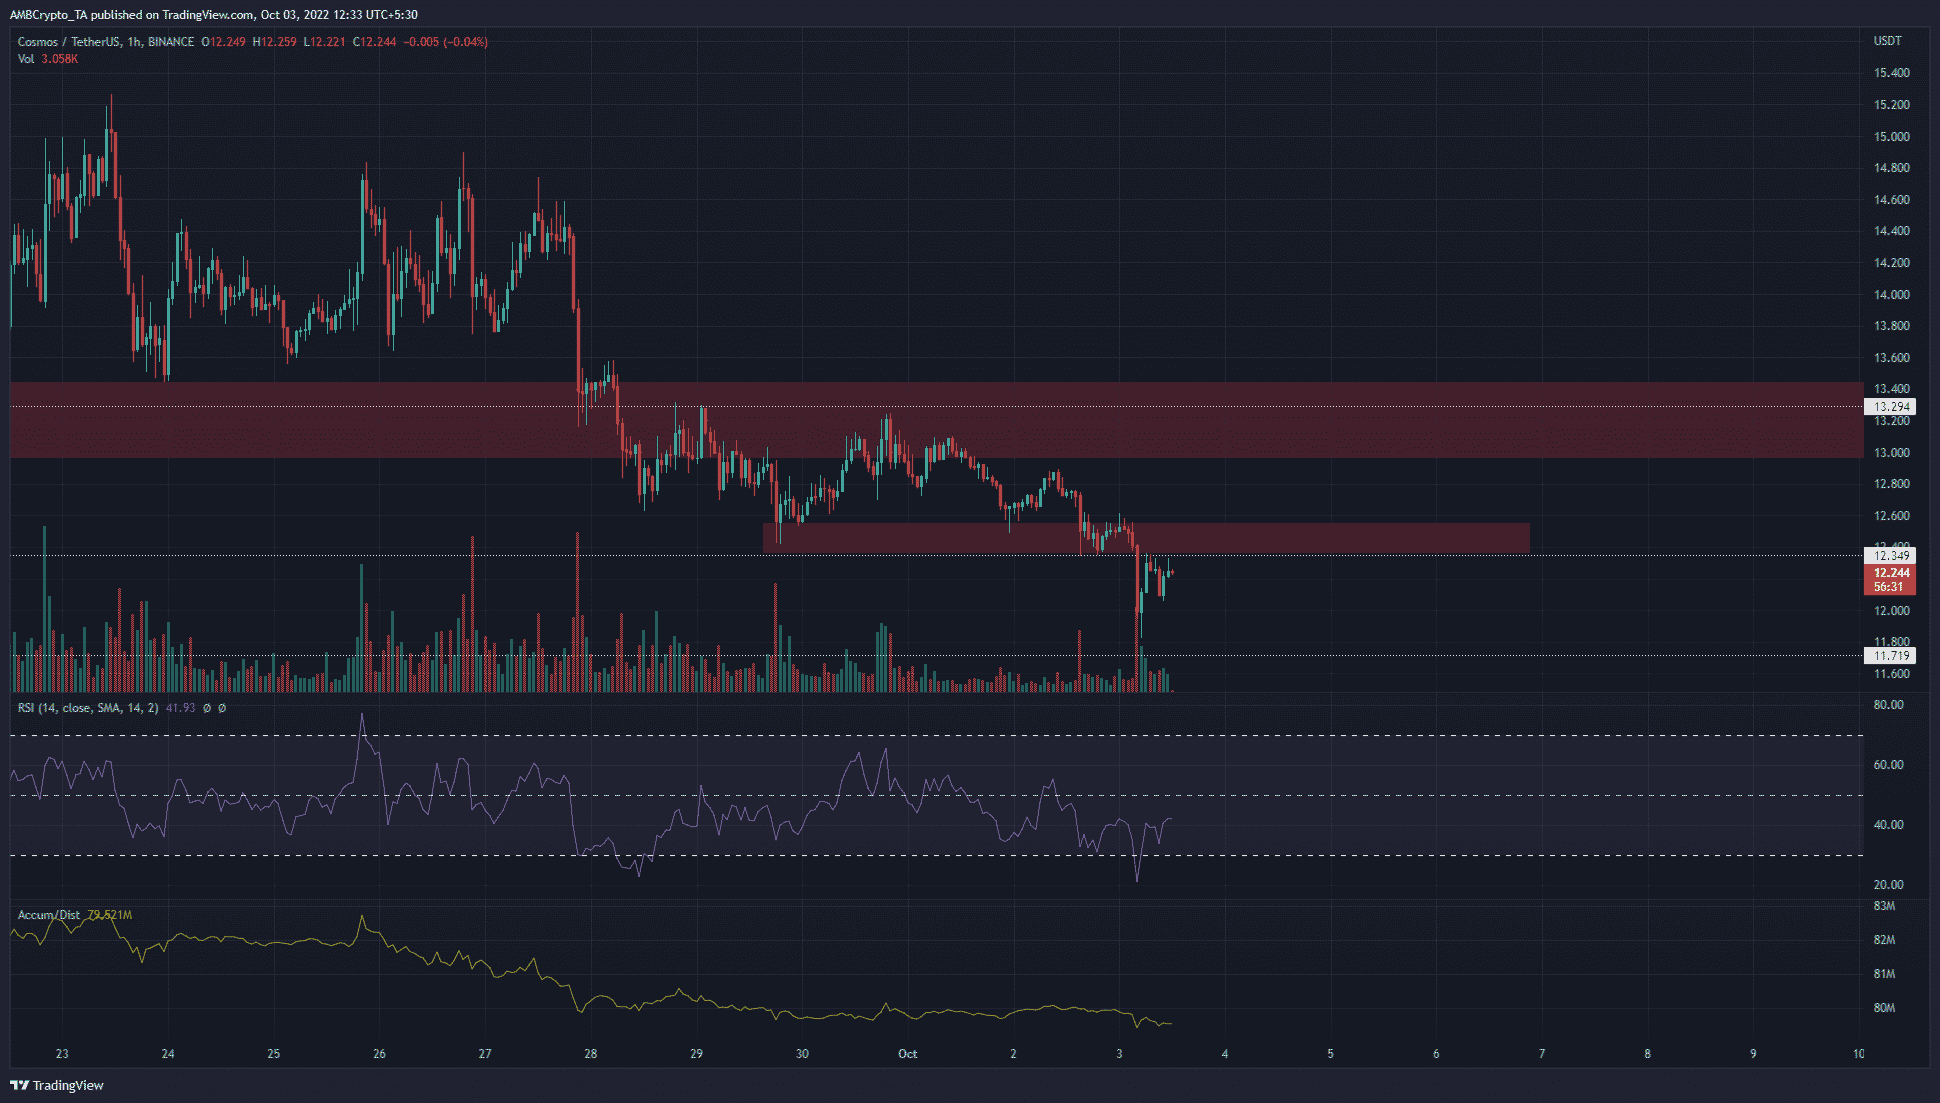Click the 81M Accum/Dist scale label
This screenshot has width=1940, height=1103.
coord(1884,974)
